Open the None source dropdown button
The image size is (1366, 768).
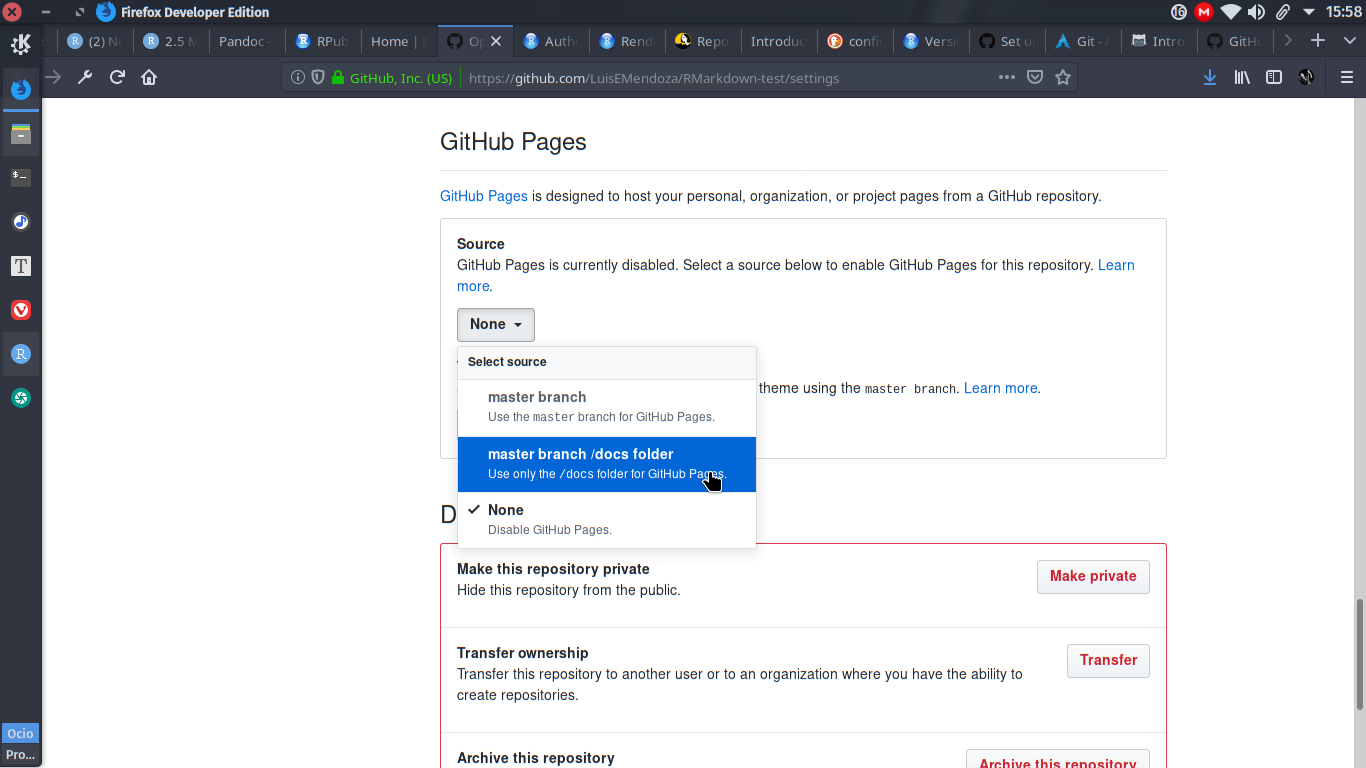pyautogui.click(x=496, y=324)
